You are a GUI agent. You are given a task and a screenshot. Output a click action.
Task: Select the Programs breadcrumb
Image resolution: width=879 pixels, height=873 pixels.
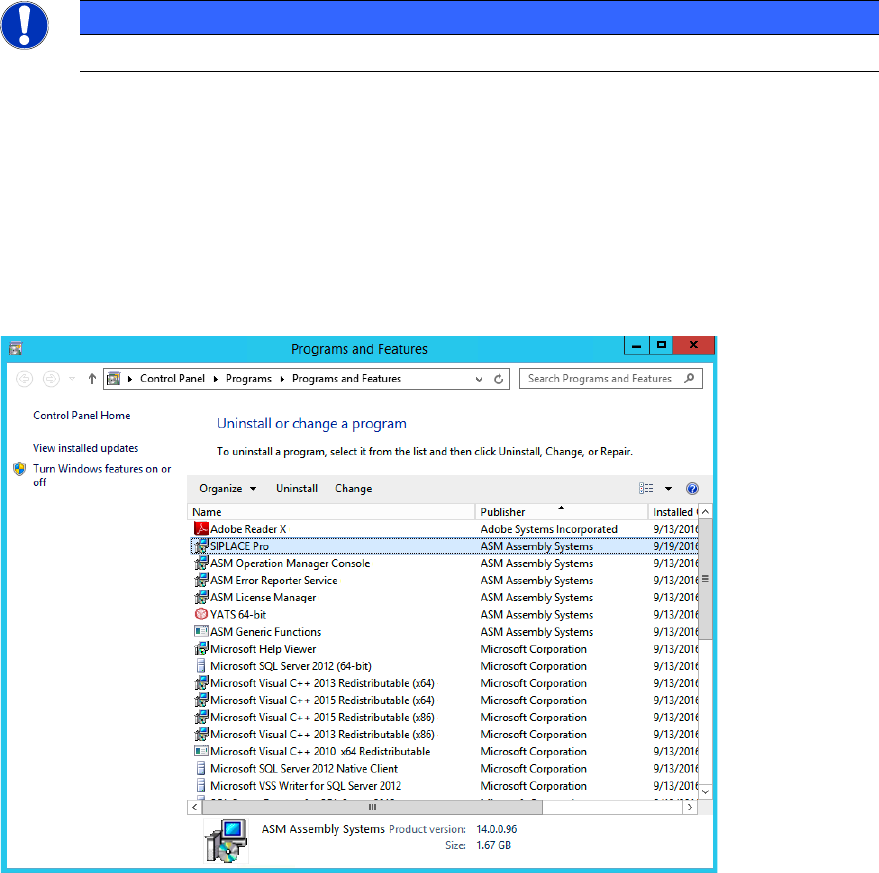pyautogui.click(x=248, y=378)
